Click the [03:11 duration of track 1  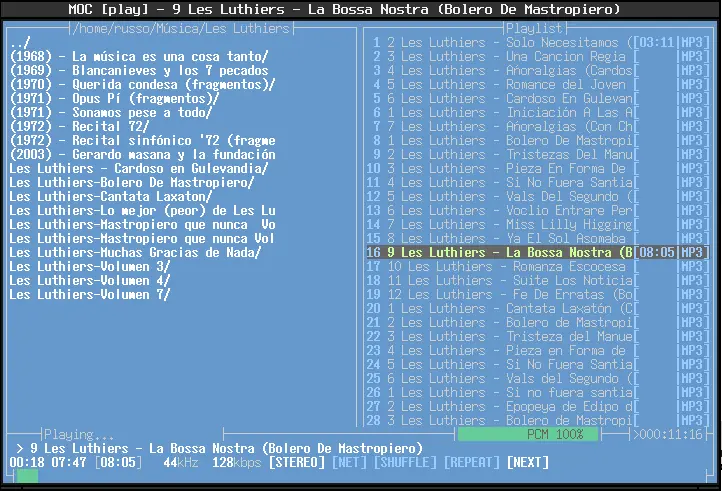[x=653, y=42]
